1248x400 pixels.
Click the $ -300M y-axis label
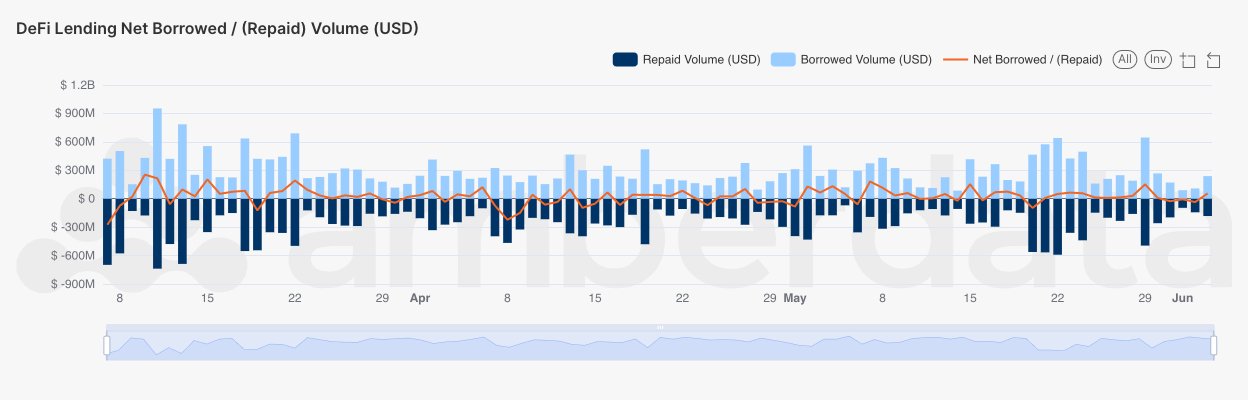[73, 227]
